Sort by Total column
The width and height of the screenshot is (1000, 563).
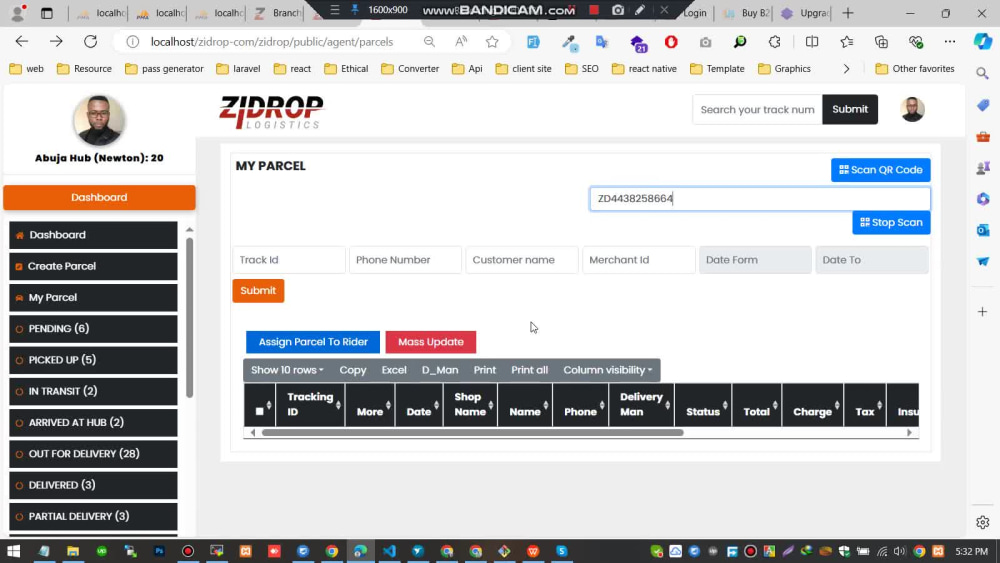[x=757, y=404]
